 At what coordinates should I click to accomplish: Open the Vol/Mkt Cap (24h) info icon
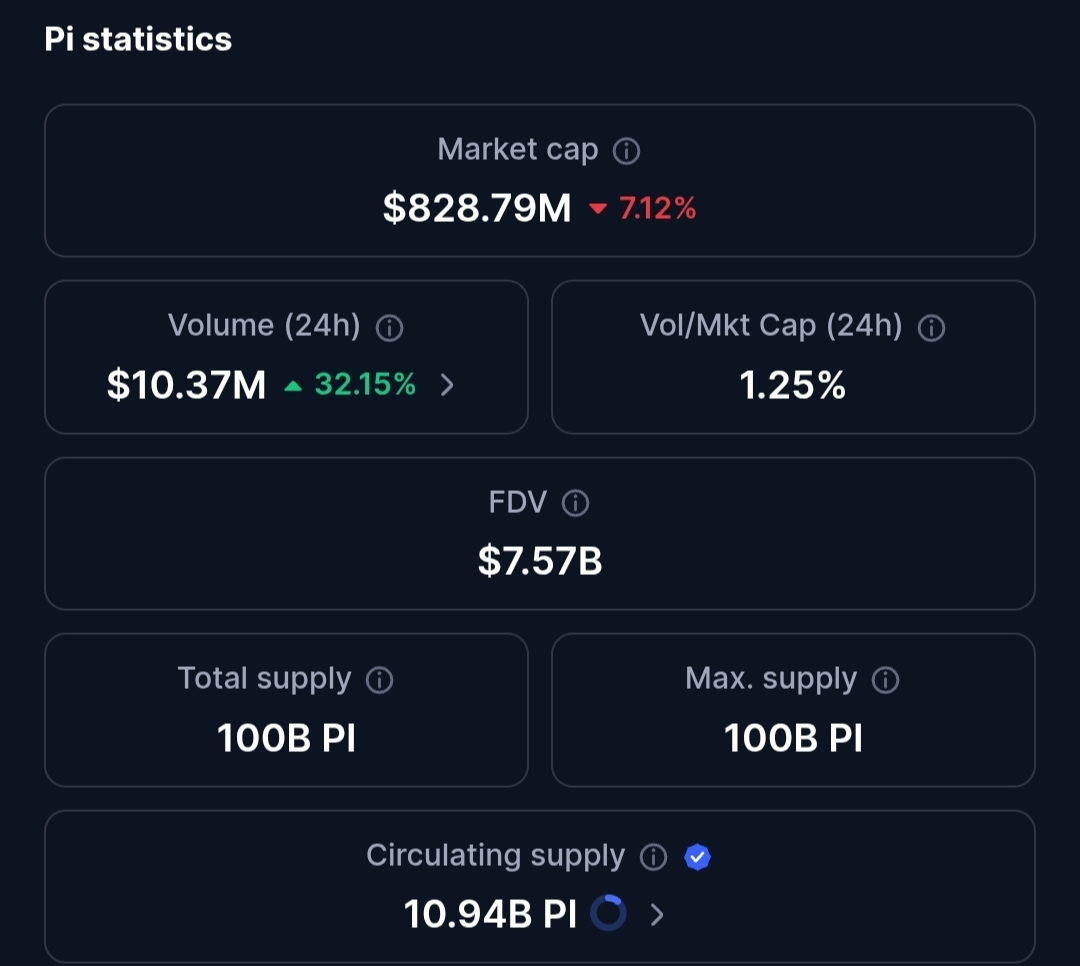tap(931, 327)
